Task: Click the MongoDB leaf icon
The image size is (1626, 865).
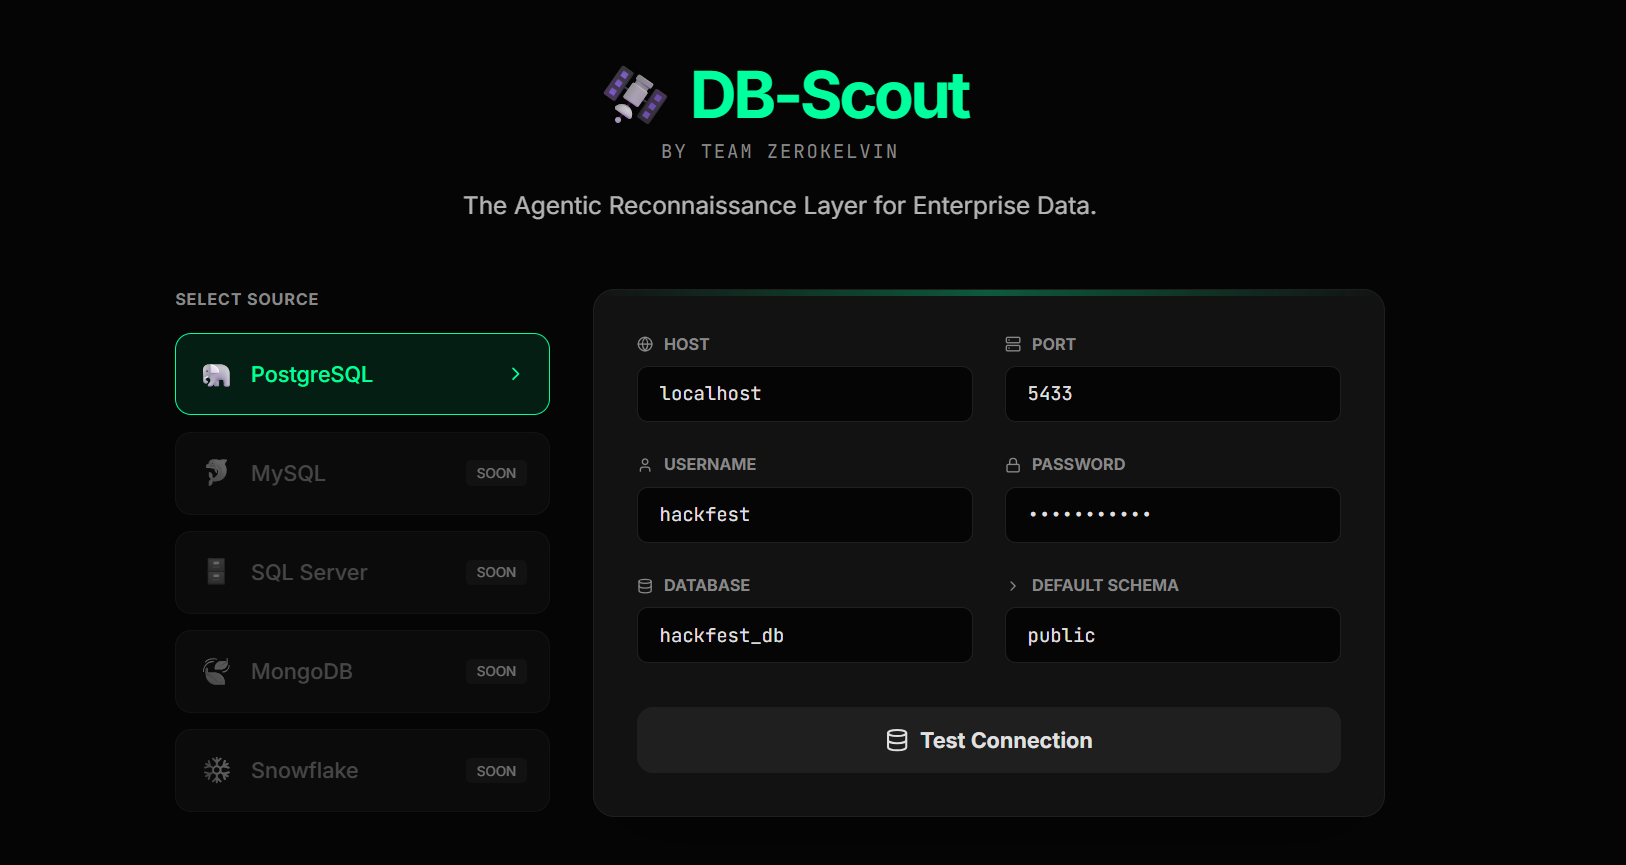Action: 217,670
